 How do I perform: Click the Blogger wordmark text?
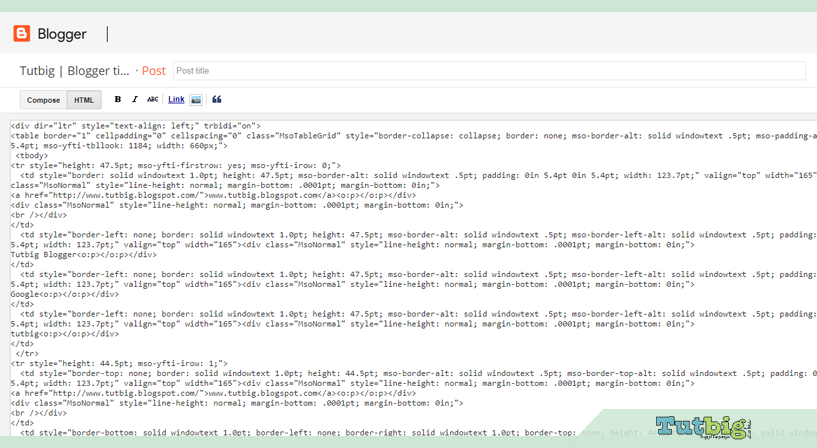pyautogui.click(x=62, y=34)
